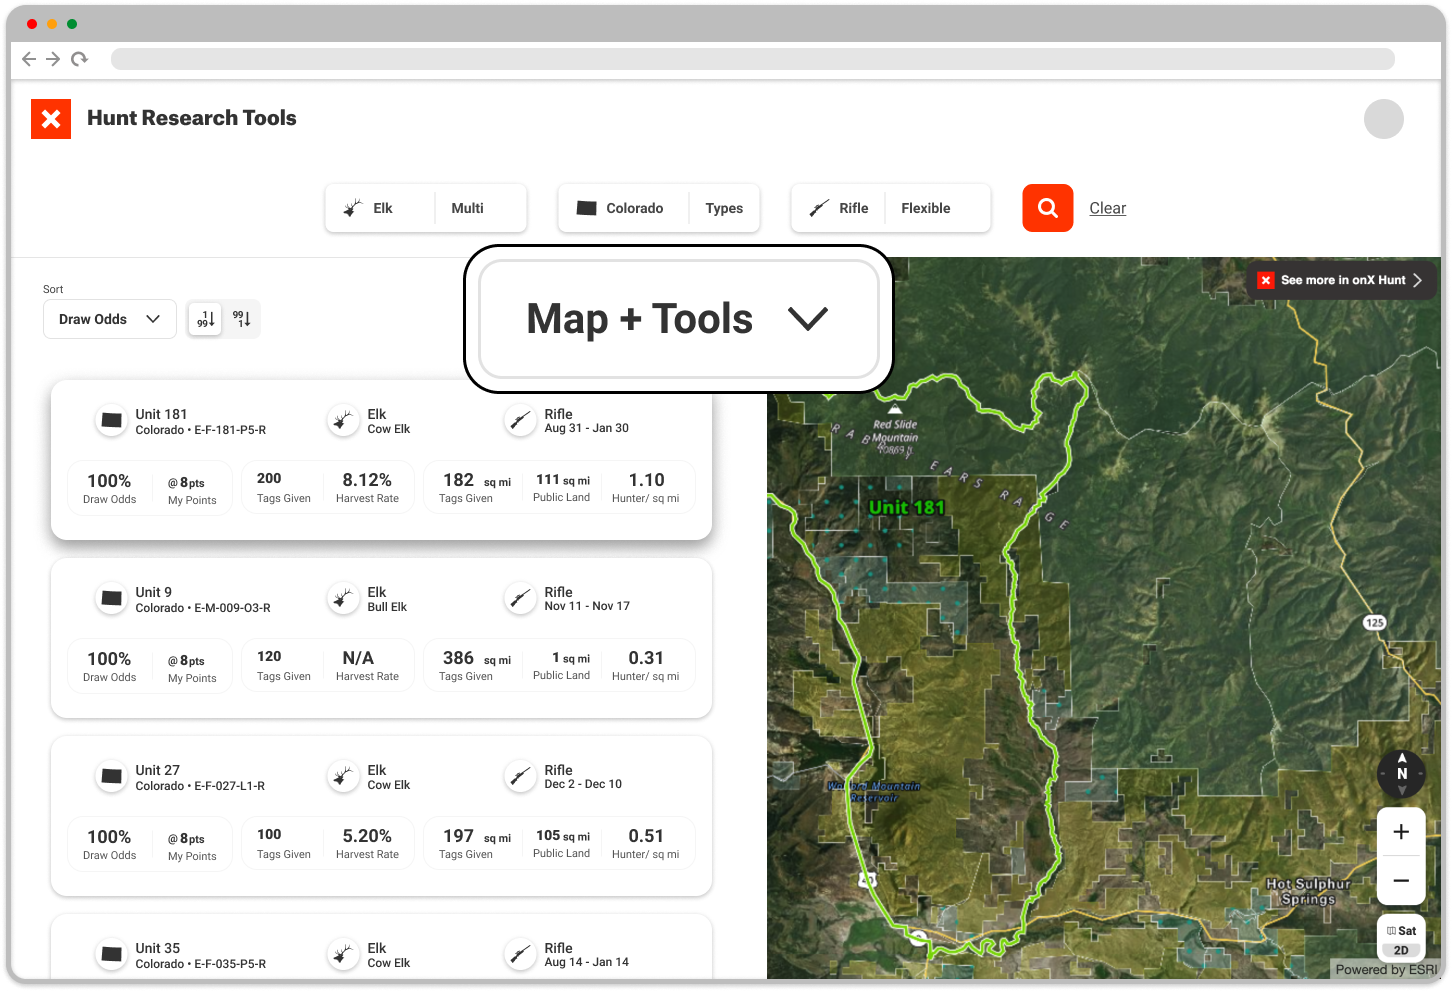The height and width of the screenshot is (991, 1452).
Task: Click the Unit 35 state flag icon
Action: pyautogui.click(x=111, y=955)
